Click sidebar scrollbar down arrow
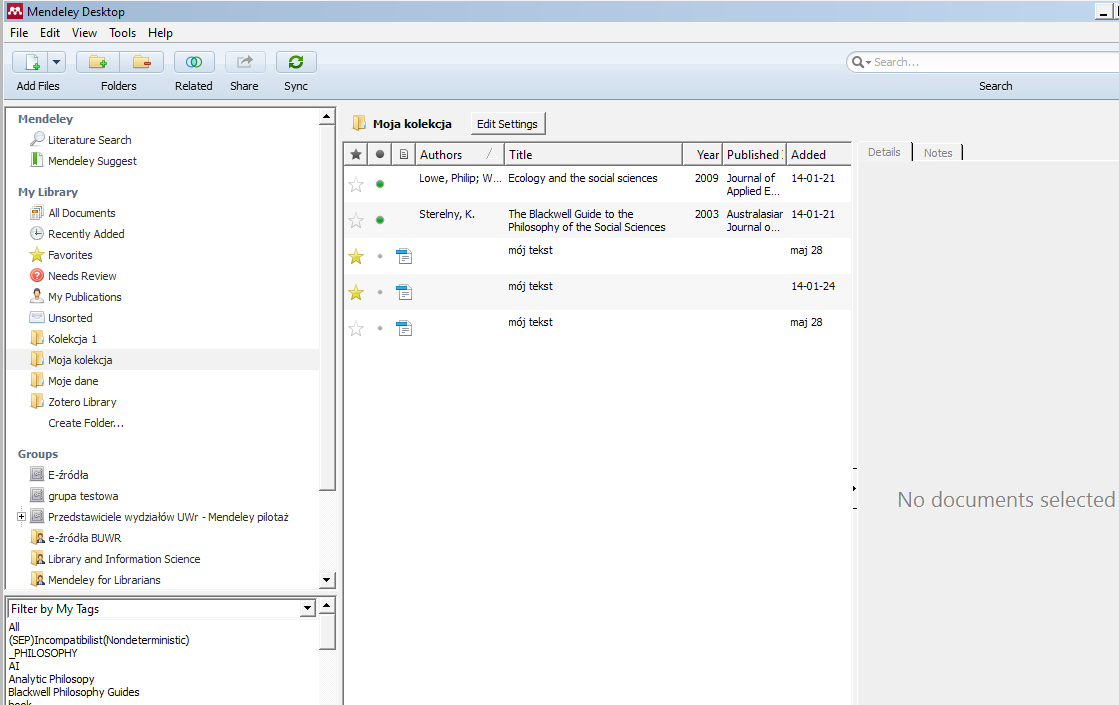 326,580
